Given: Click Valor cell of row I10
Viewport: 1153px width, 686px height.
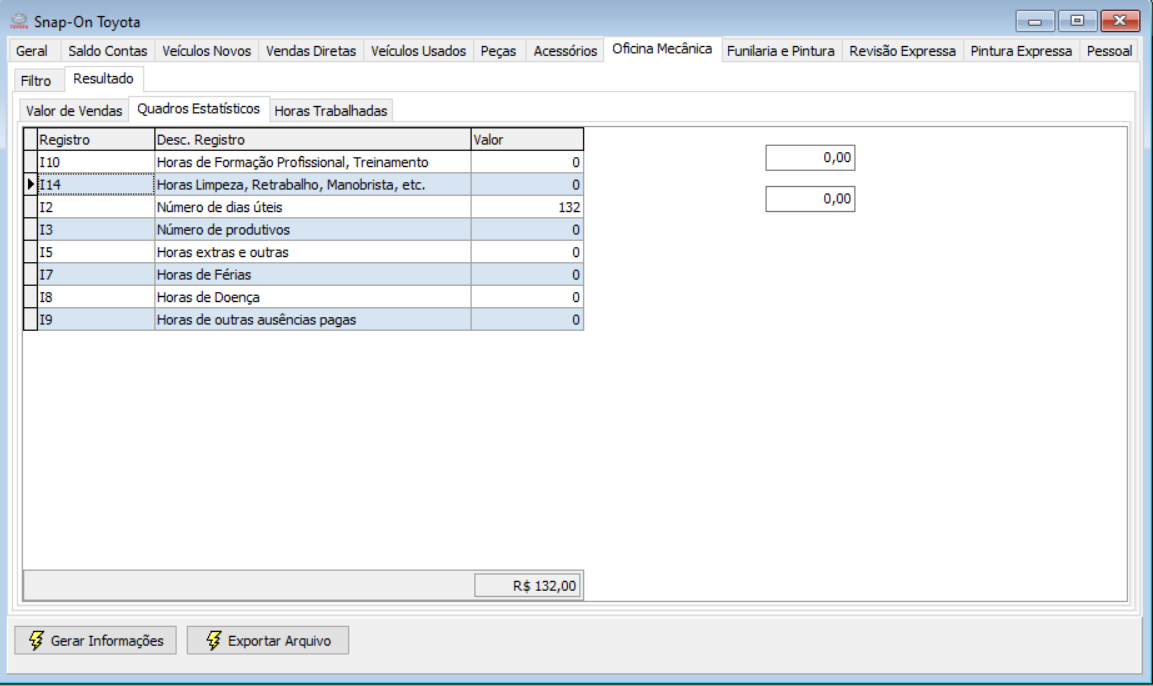Looking at the screenshot, I should (x=527, y=162).
